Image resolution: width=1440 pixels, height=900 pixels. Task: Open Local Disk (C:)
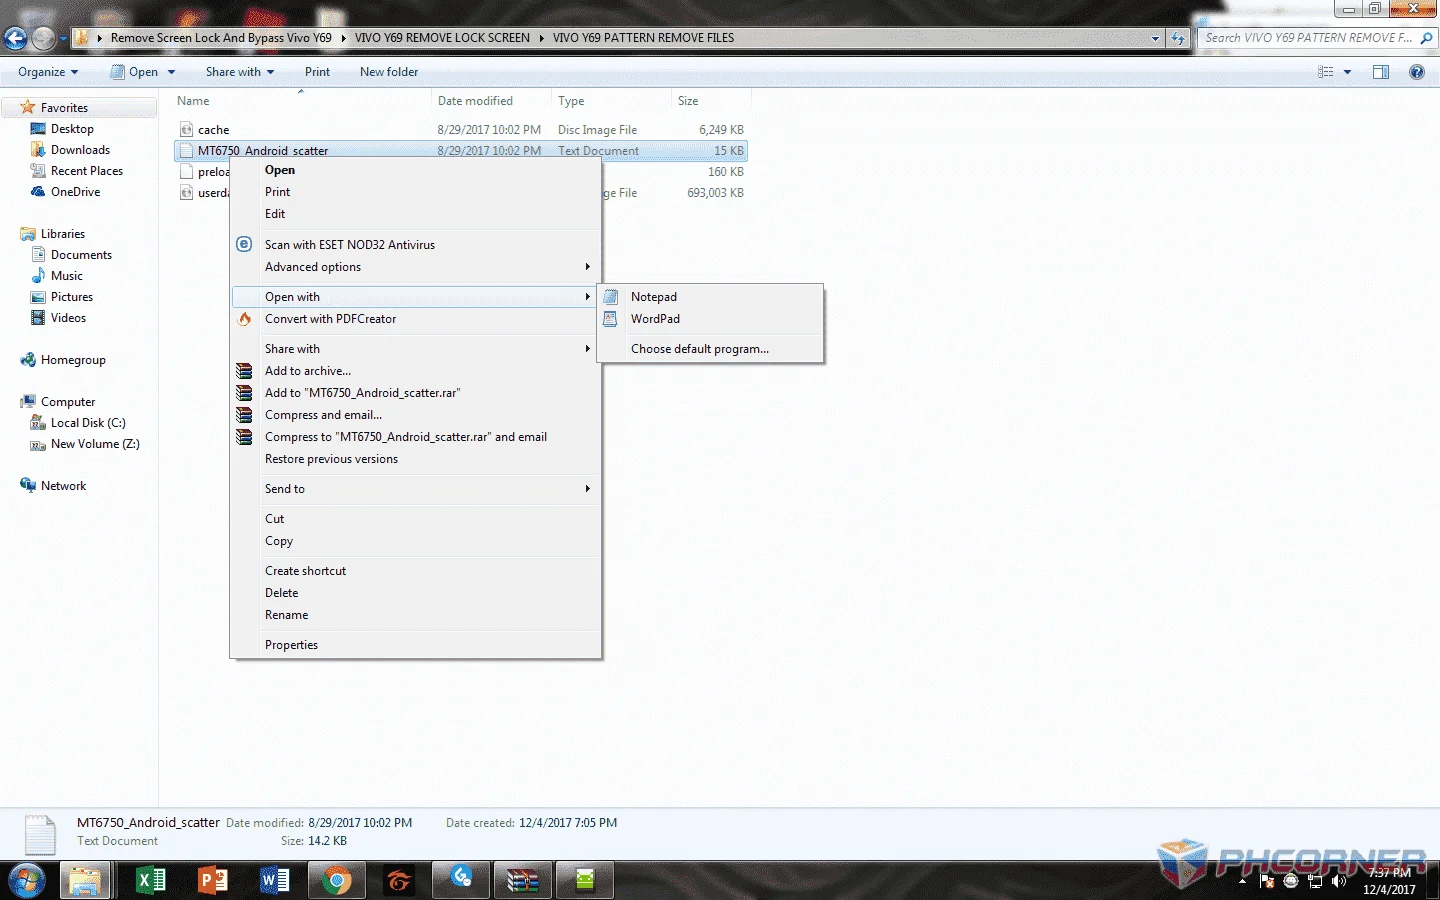88,423
